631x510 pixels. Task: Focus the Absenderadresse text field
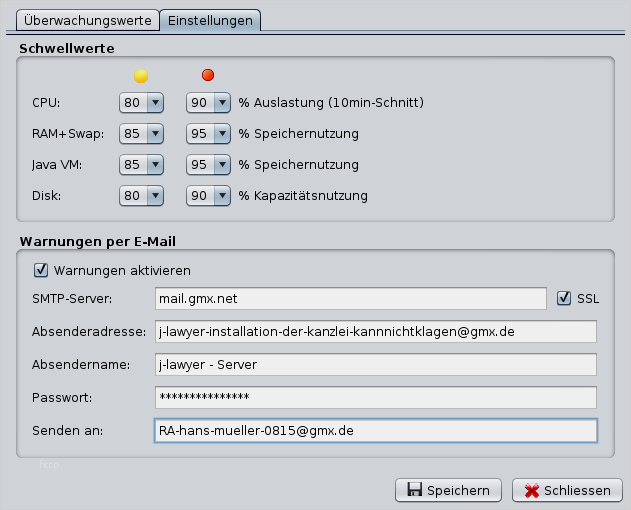[375, 331]
